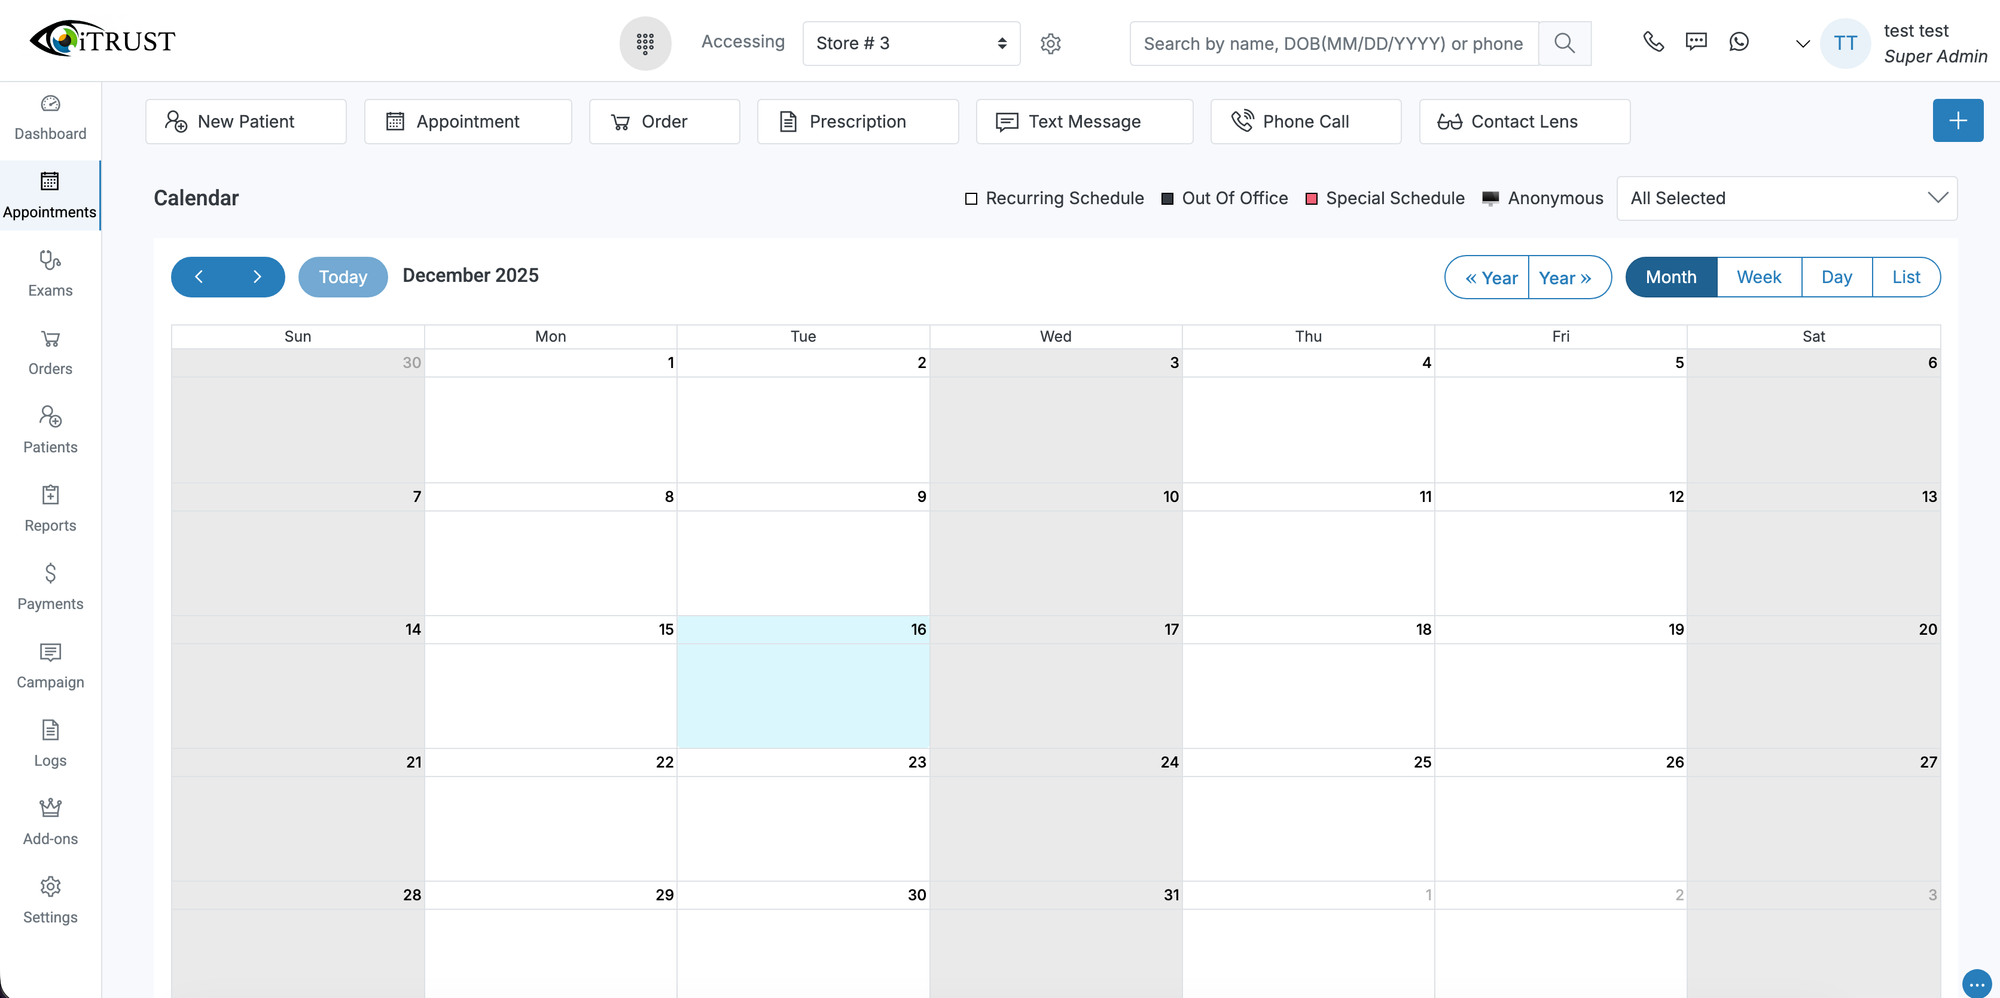
Task: Open the apps grid launcher icon
Action: (645, 43)
